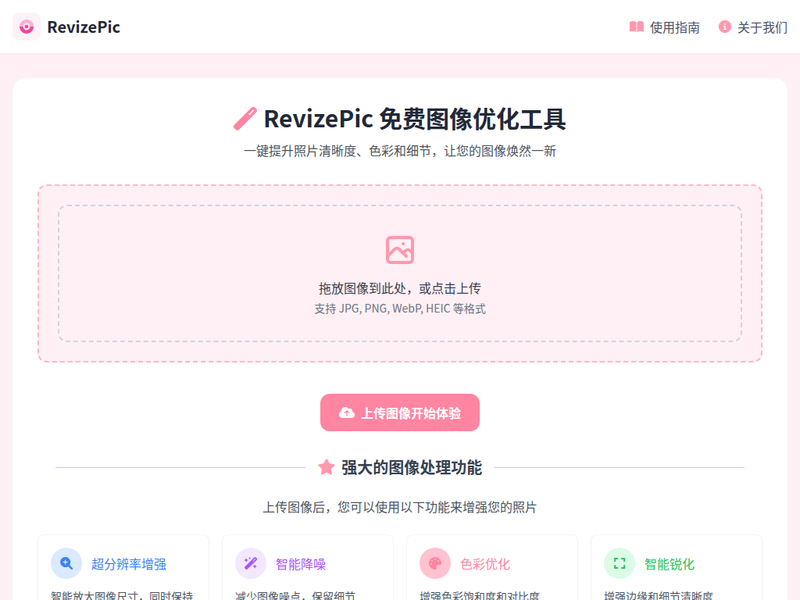Click the 上传图像开始体验 upload button

pos(400,412)
